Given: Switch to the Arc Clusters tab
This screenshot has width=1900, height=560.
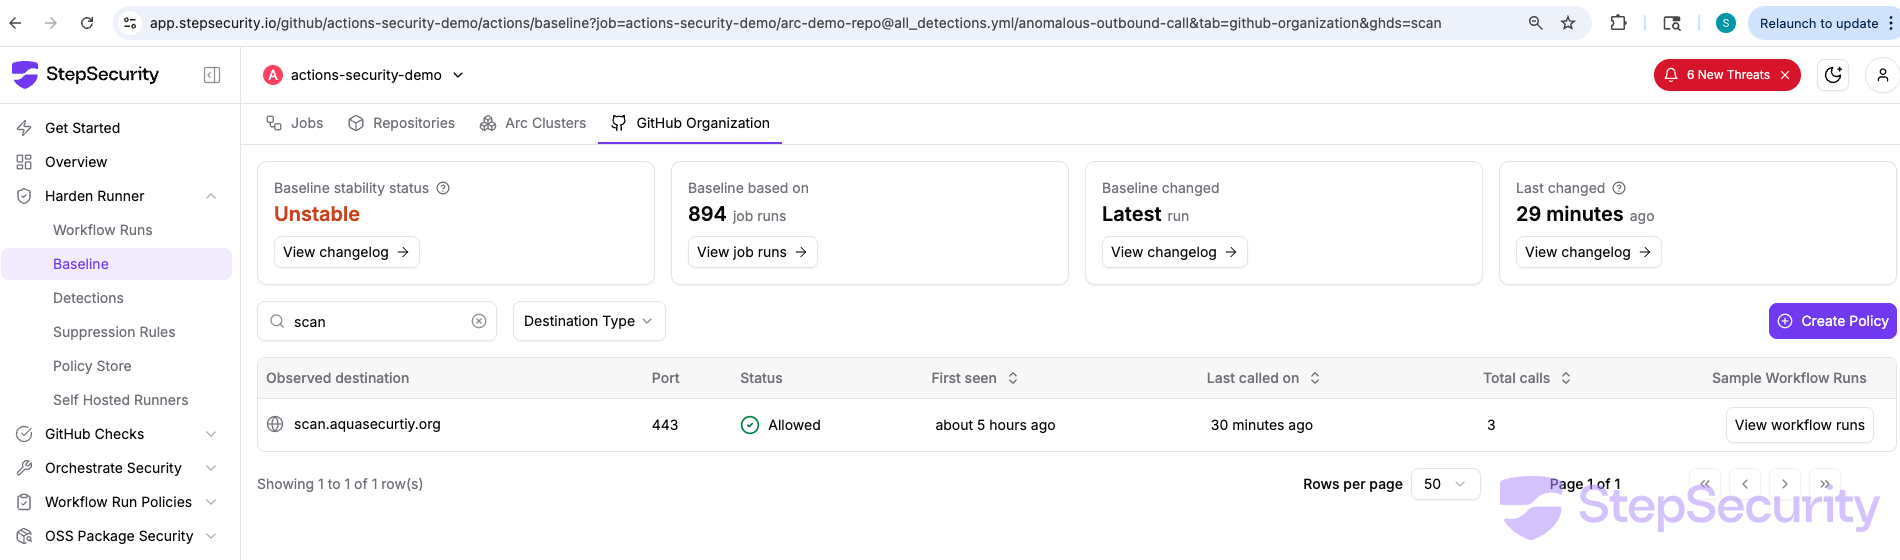Looking at the screenshot, I should 533,123.
